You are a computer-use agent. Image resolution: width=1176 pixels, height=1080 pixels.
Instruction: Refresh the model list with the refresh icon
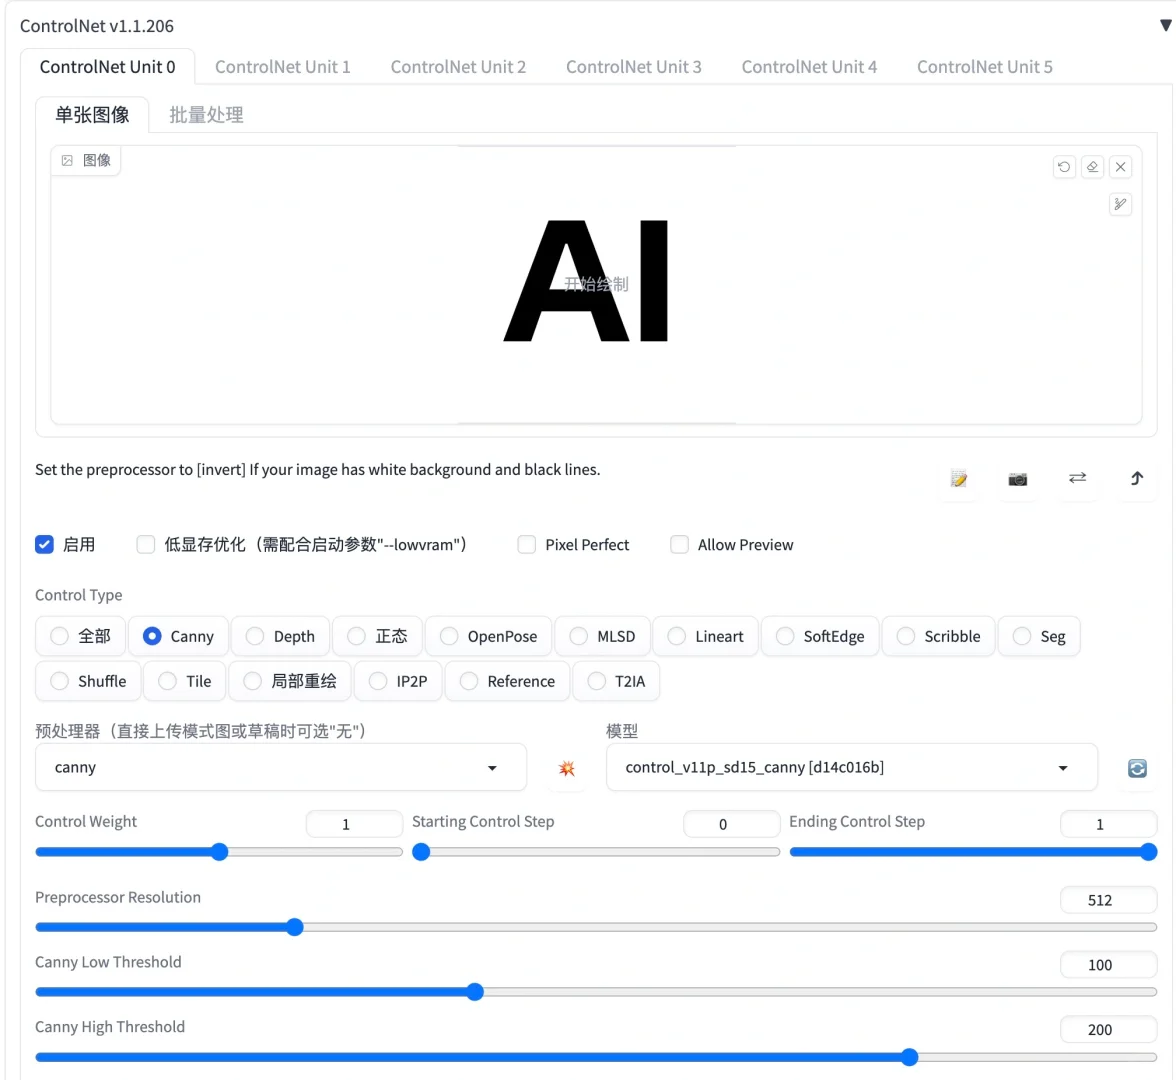[1136, 767]
